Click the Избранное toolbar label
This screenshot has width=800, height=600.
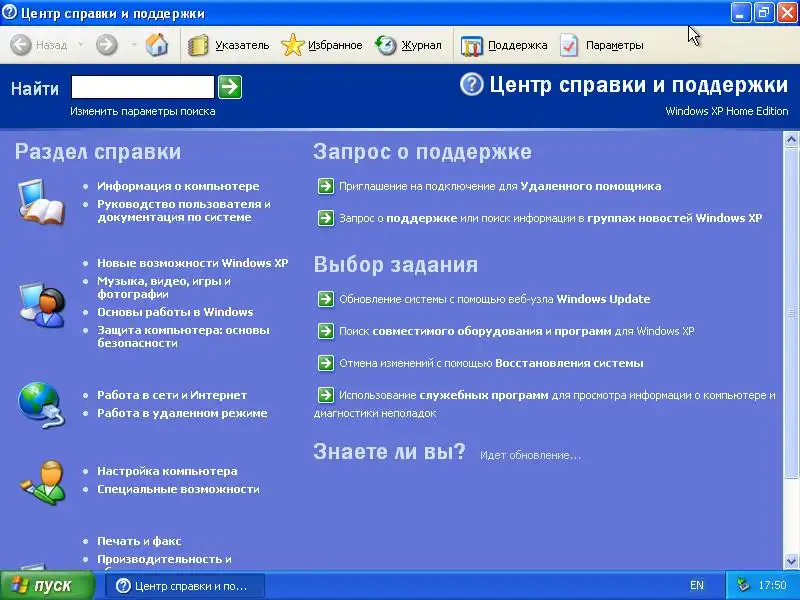335,45
